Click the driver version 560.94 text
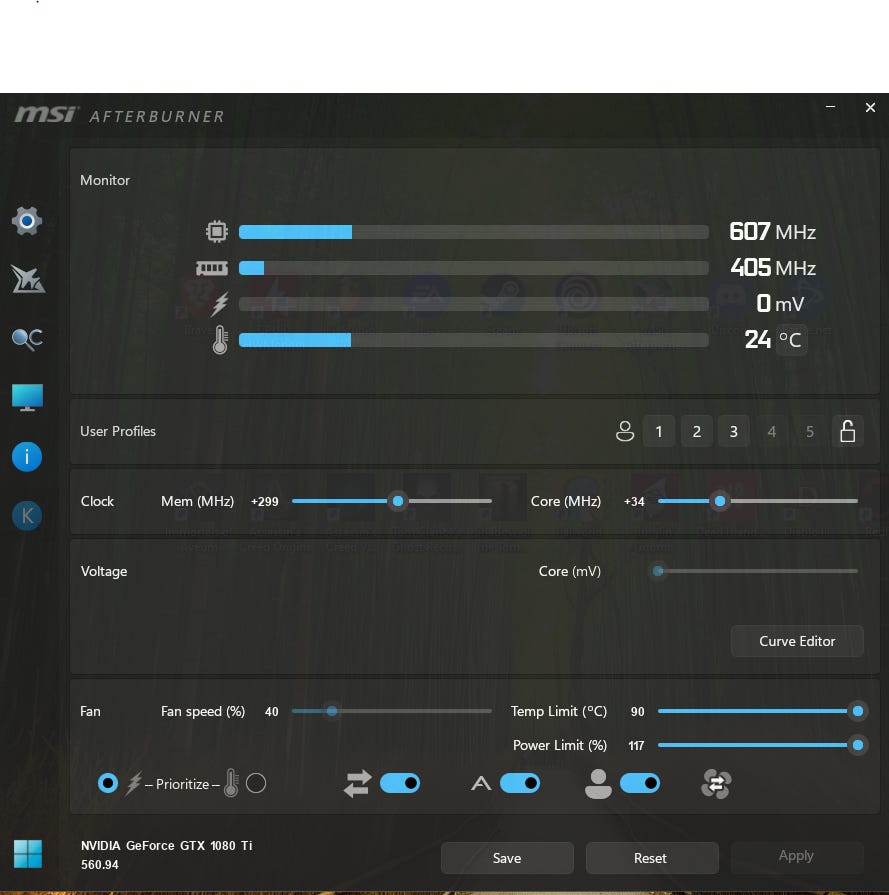Viewport: 889px width, 895px height. (99, 865)
